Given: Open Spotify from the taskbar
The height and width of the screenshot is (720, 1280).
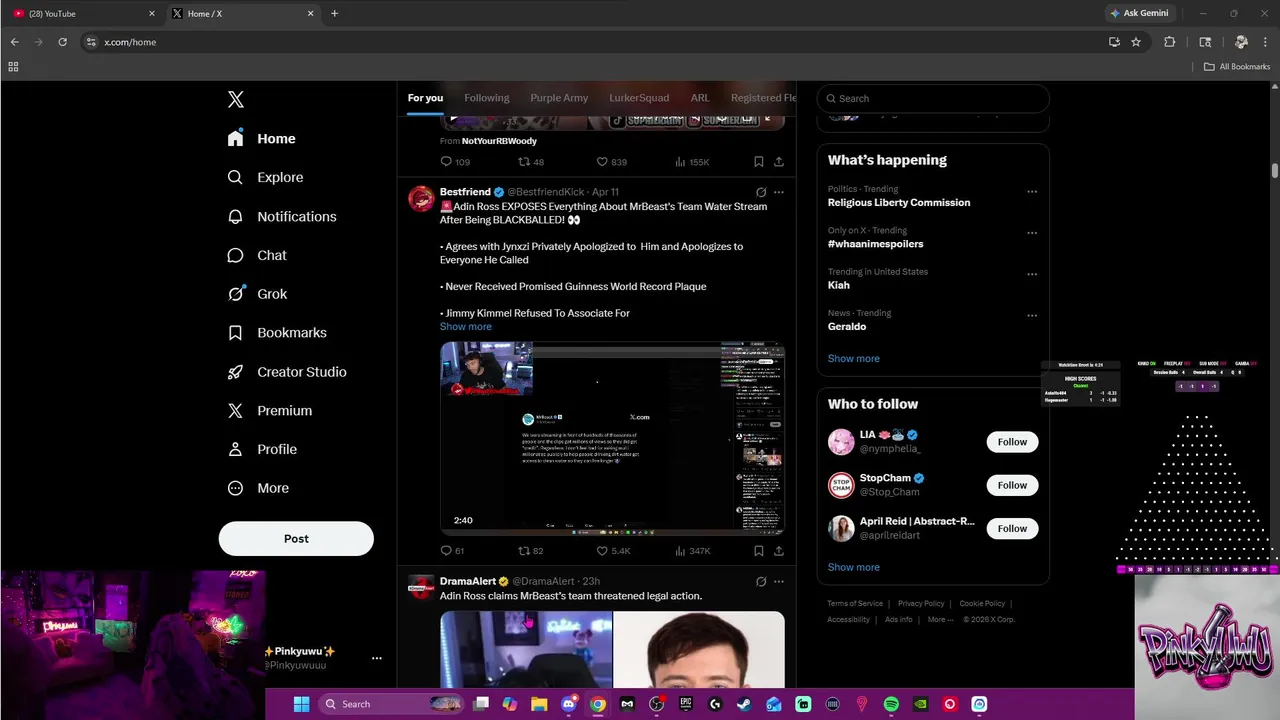Looking at the screenshot, I should coord(891,704).
